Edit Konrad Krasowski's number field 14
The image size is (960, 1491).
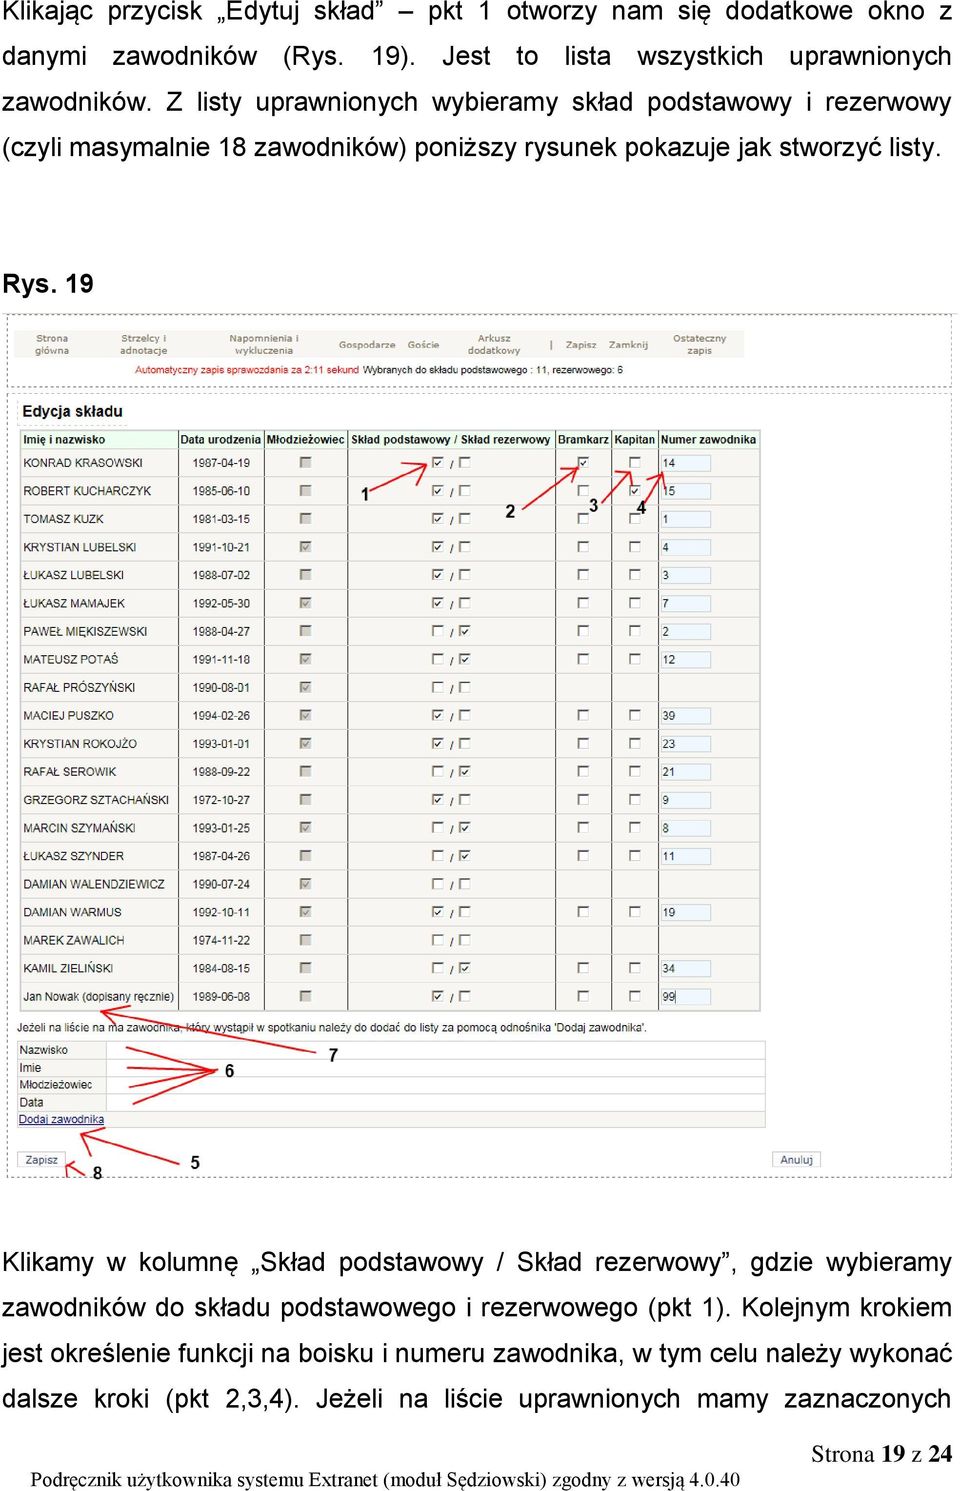coord(685,463)
